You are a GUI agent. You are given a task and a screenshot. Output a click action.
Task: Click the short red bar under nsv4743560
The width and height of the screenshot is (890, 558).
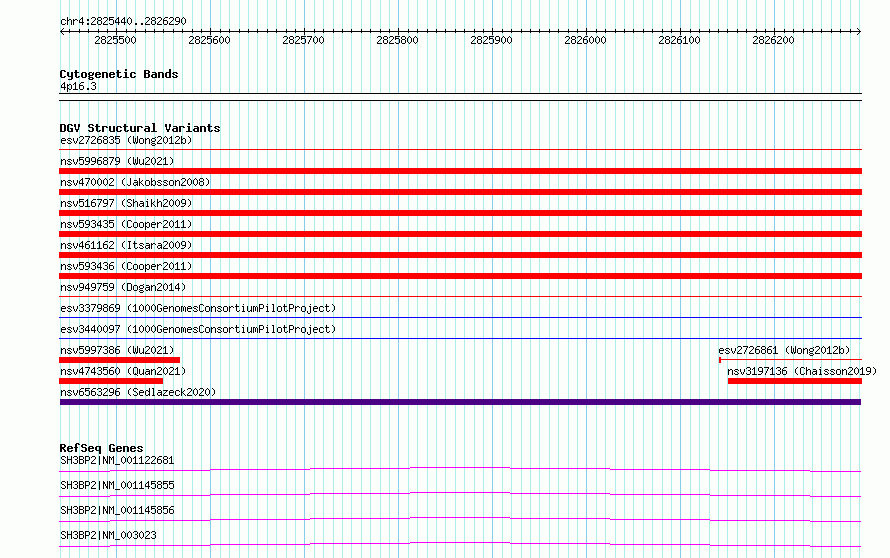point(111,381)
